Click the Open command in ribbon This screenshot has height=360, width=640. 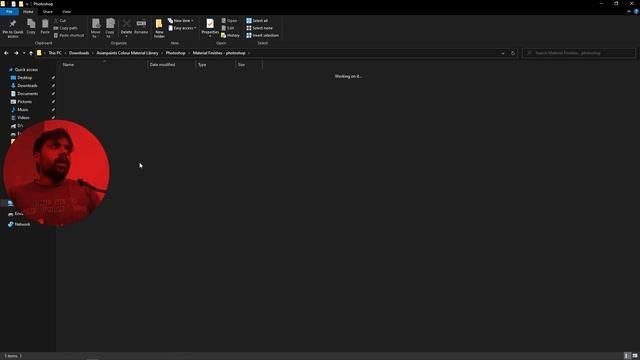(229, 20)
